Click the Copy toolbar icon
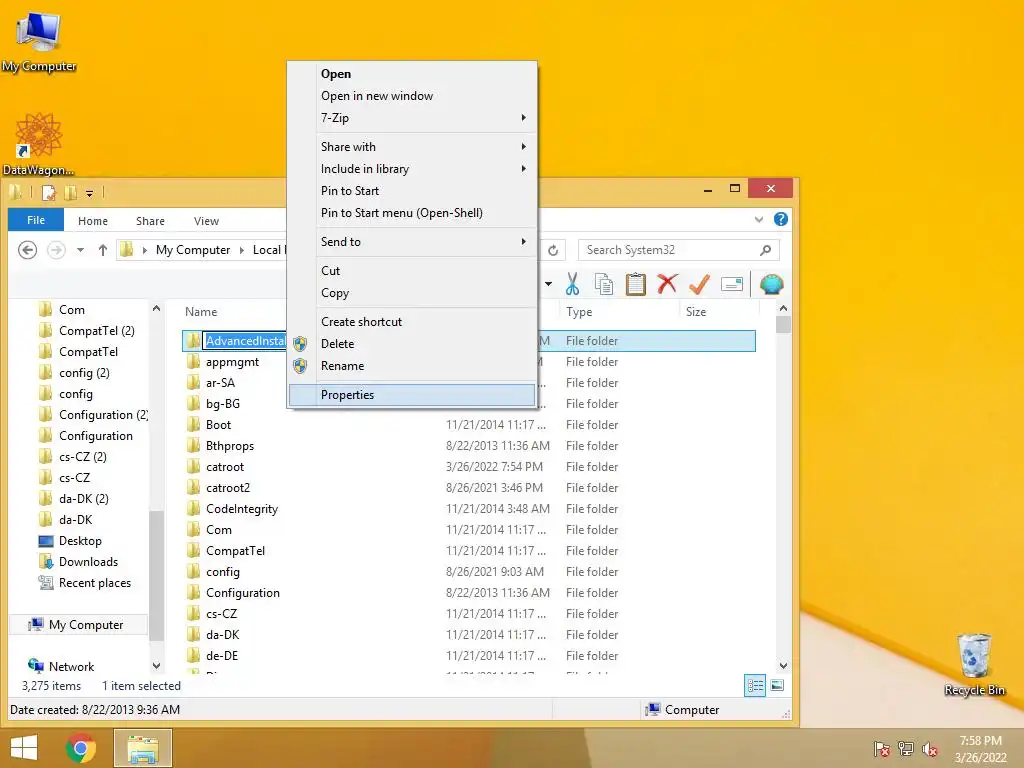 pos(604,284)
